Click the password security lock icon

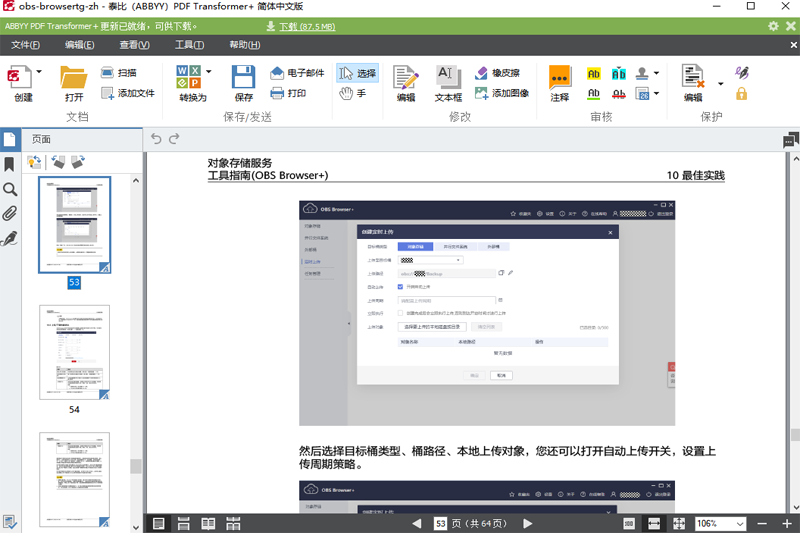pos(741,93)
